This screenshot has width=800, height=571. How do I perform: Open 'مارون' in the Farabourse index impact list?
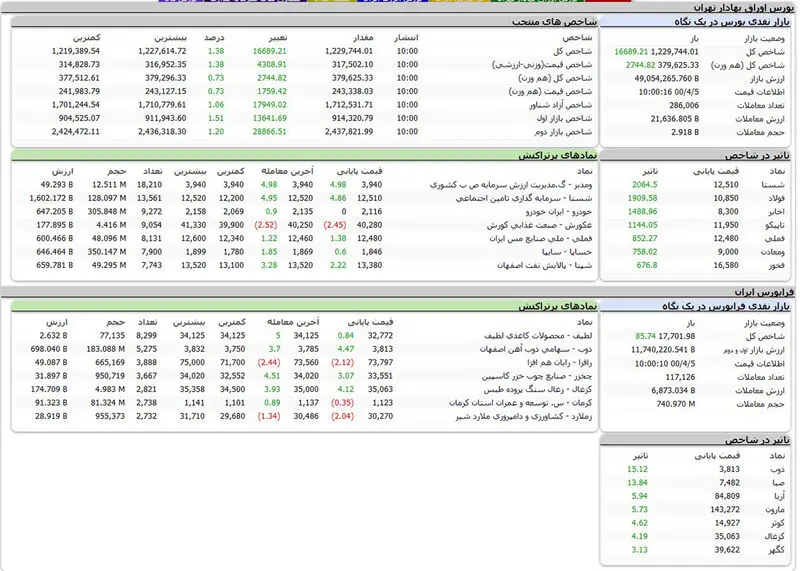[x=775, y=509]
